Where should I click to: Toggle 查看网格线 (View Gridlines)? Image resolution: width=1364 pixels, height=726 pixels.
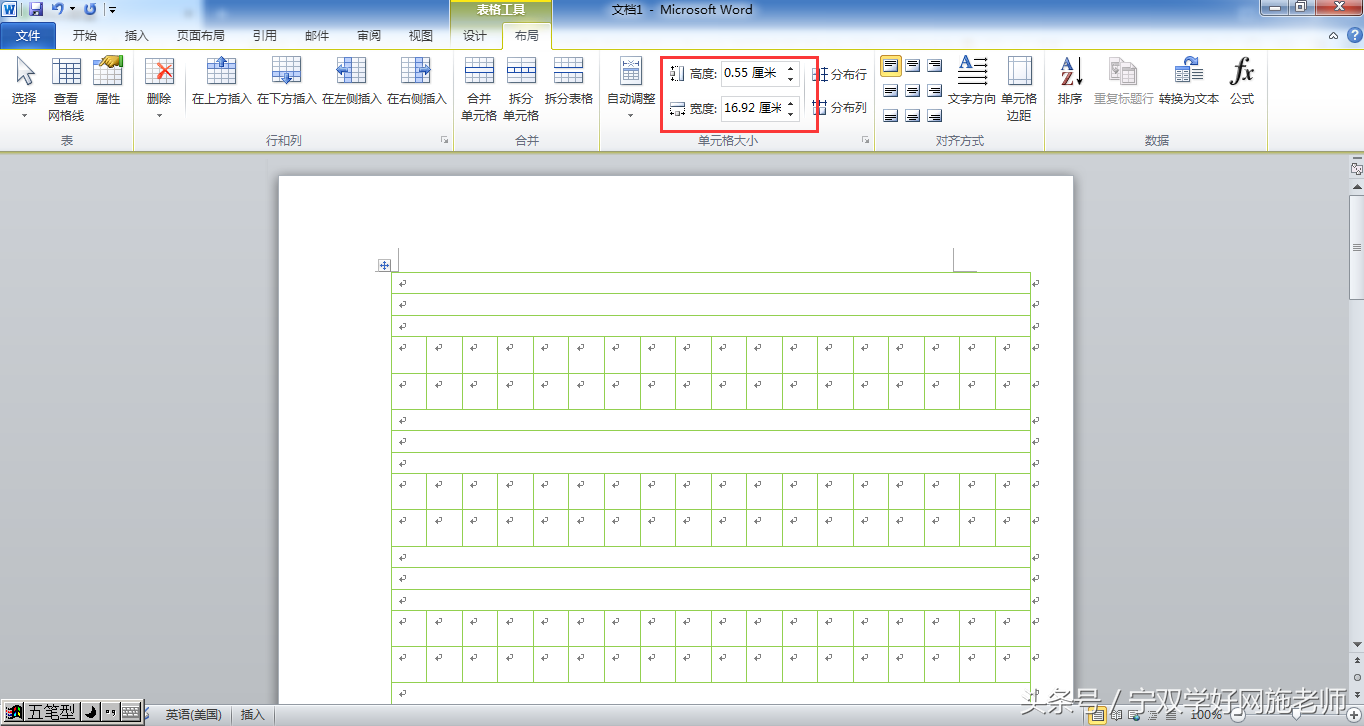click(66, 88)
